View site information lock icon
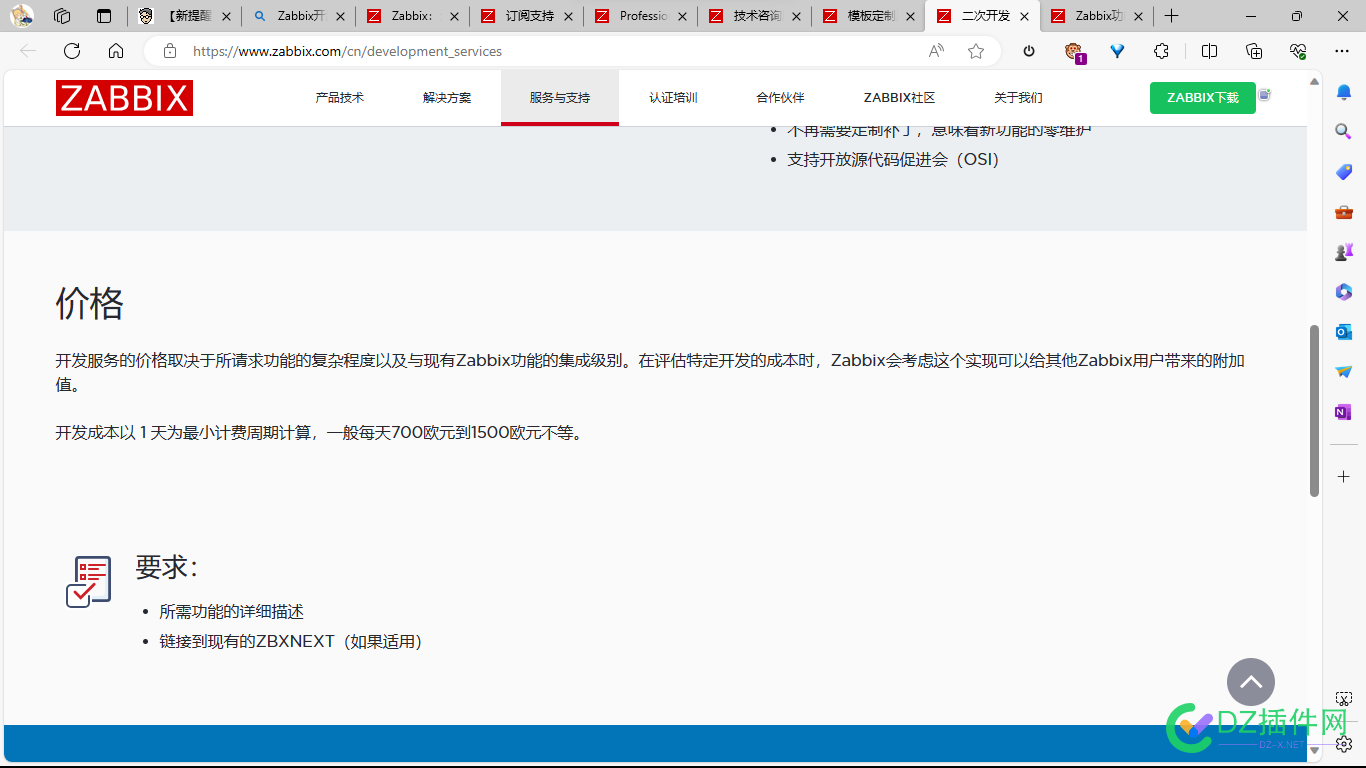 click(x=170, y=51)
